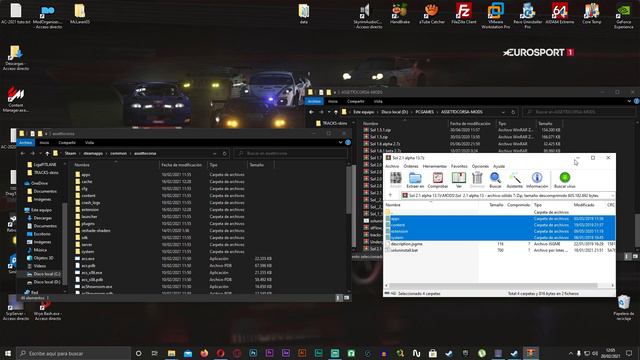Select the batch file row in WinRAR list
This screenshot has height=360, width=640.
(500, 250)
